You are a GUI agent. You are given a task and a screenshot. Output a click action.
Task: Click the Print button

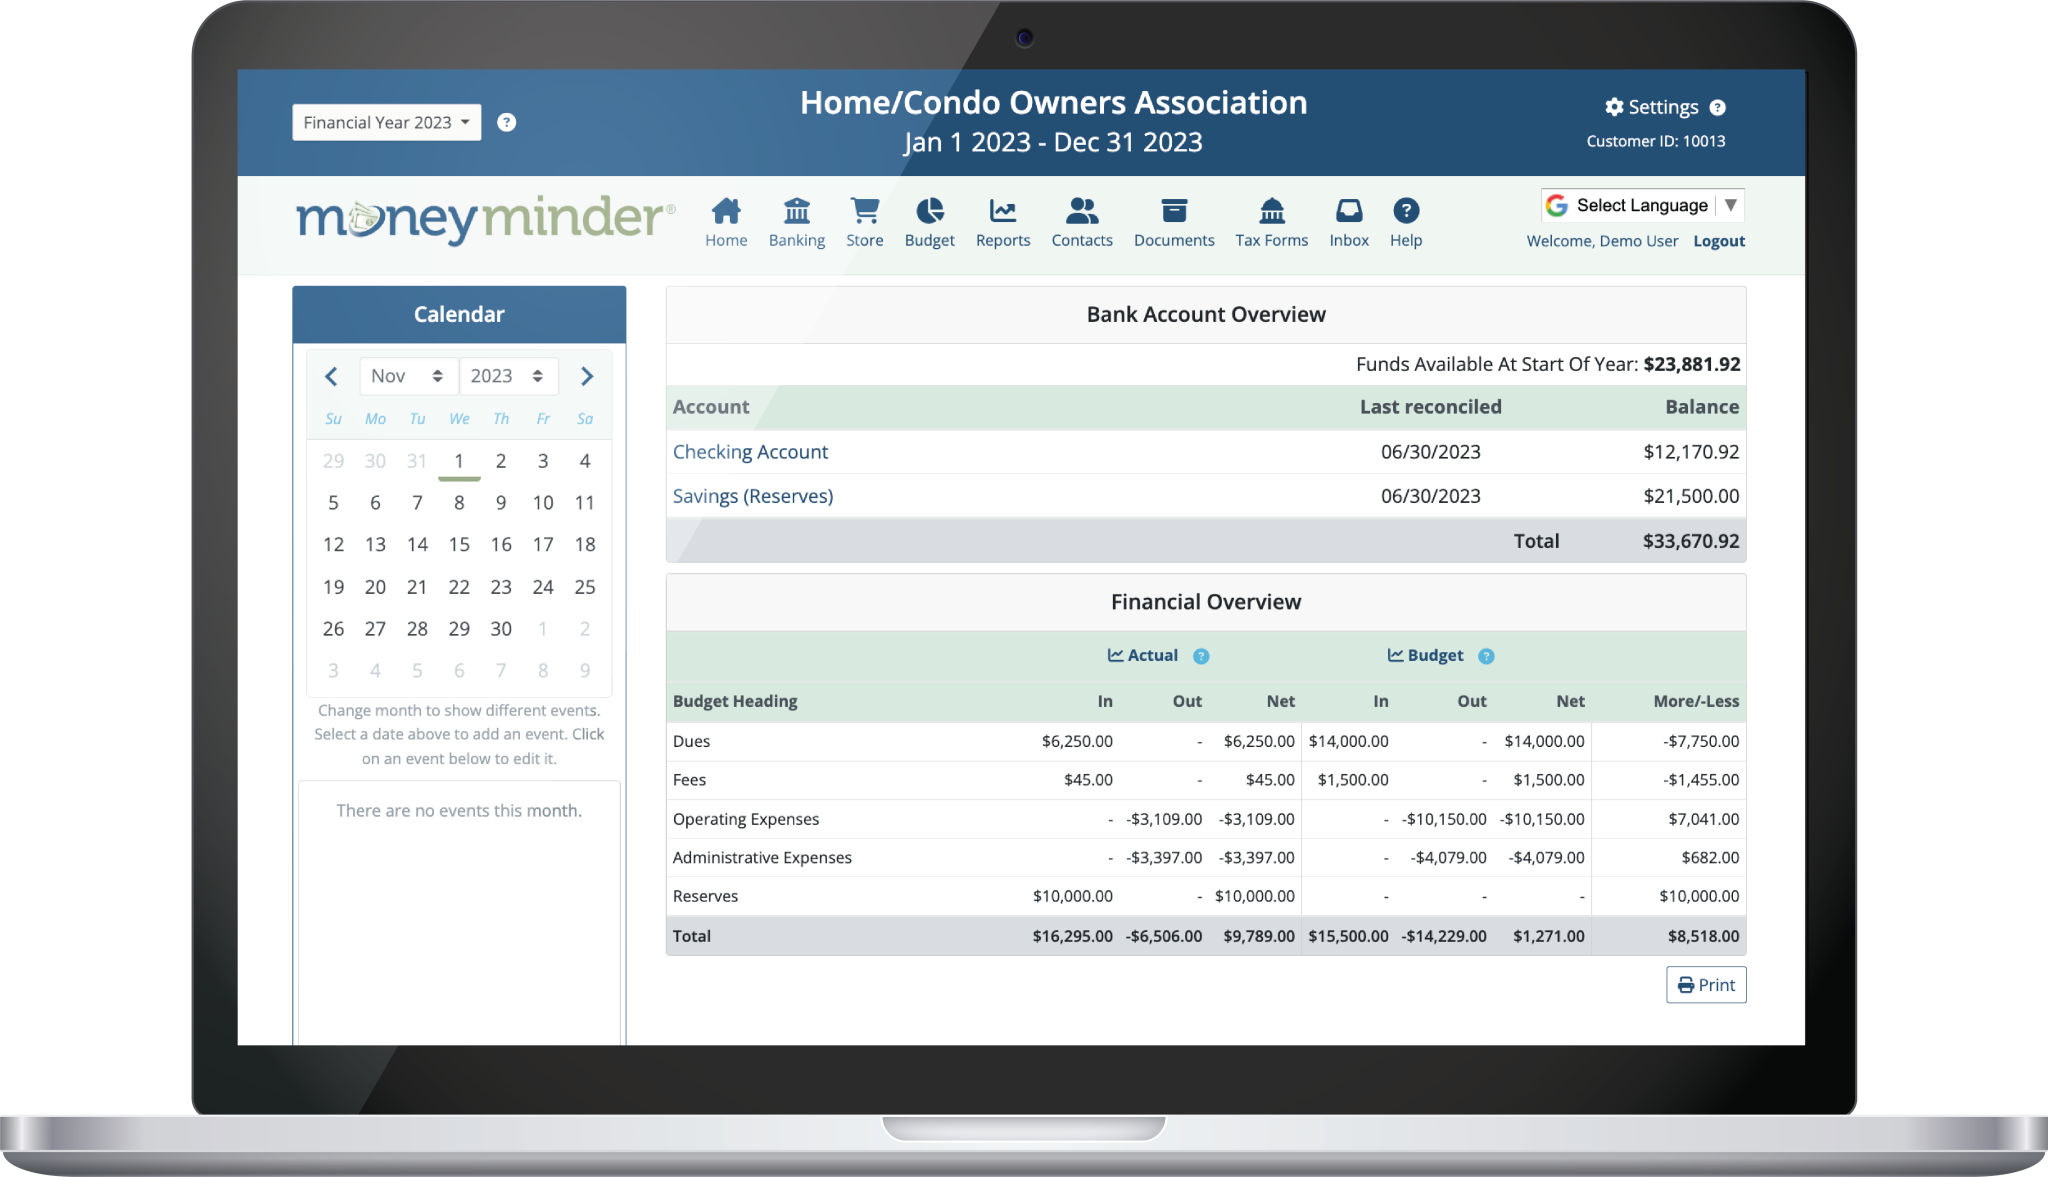click(x=1706, y=984)
